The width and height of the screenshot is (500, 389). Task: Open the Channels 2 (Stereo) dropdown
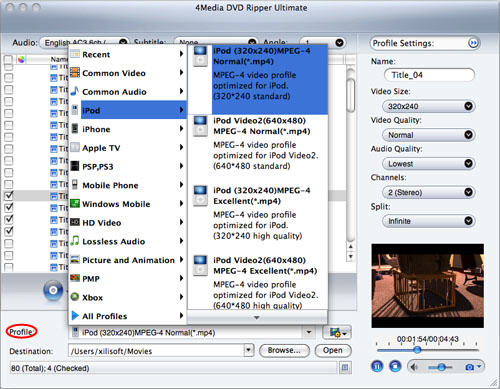[x=429, y=192]
